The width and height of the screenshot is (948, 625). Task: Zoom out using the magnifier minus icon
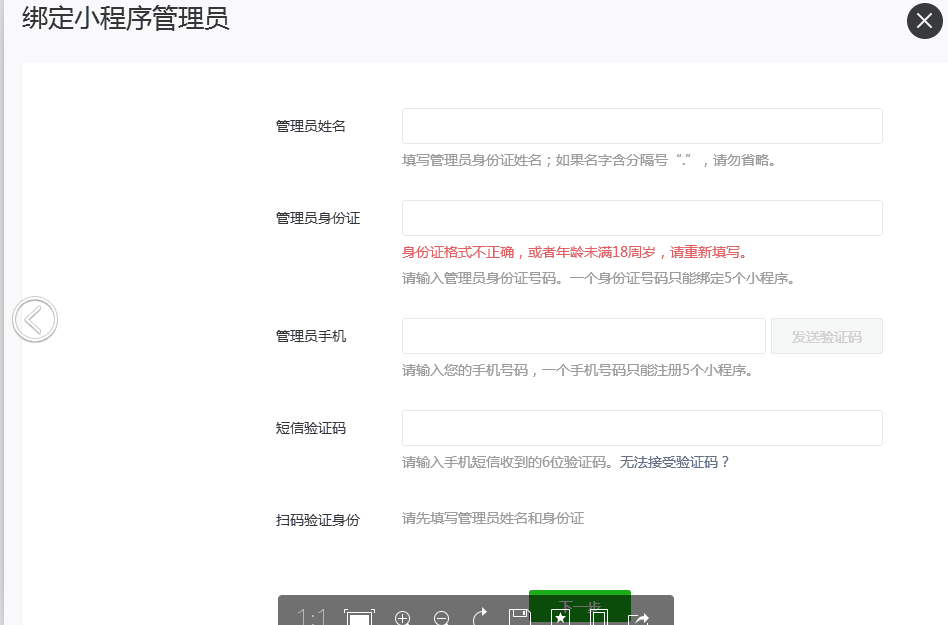point(442,618)
